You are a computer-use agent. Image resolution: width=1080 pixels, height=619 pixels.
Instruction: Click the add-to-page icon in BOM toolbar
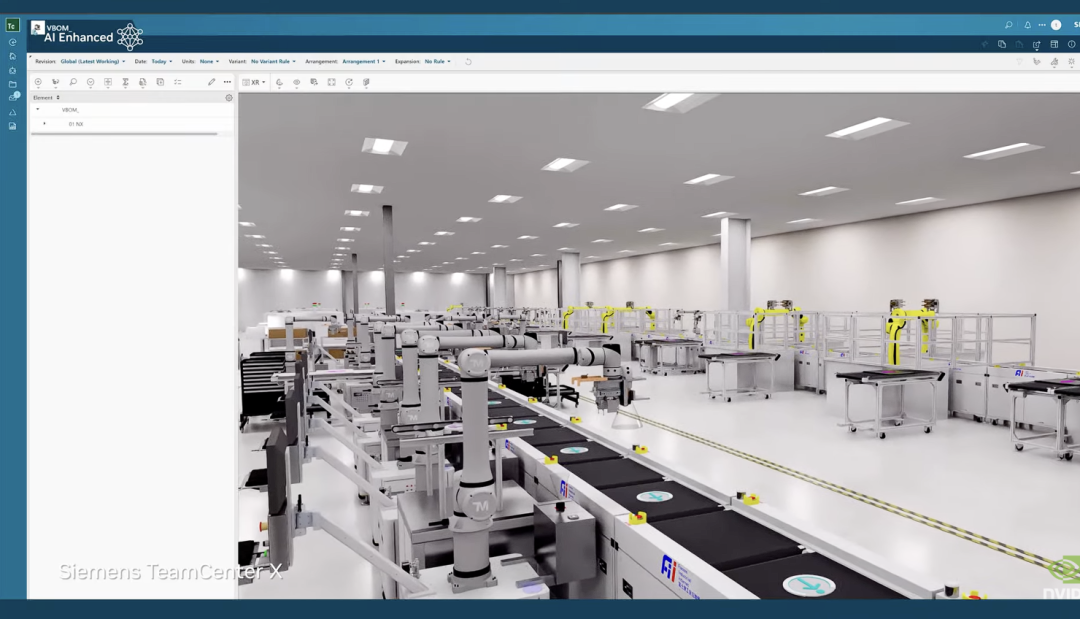160,82
